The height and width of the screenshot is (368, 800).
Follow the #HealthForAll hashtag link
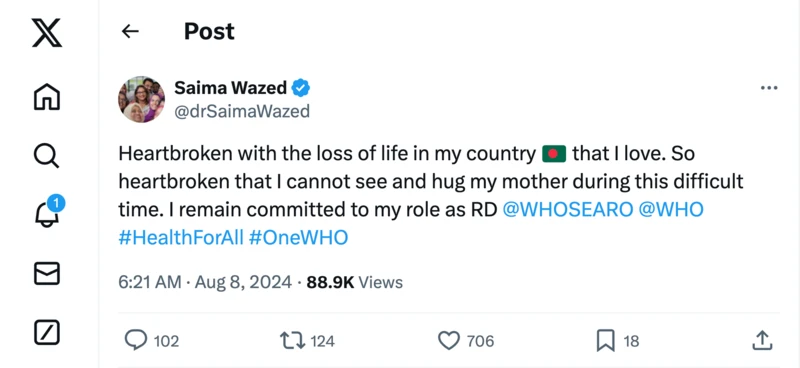click(x=181, y=238)
